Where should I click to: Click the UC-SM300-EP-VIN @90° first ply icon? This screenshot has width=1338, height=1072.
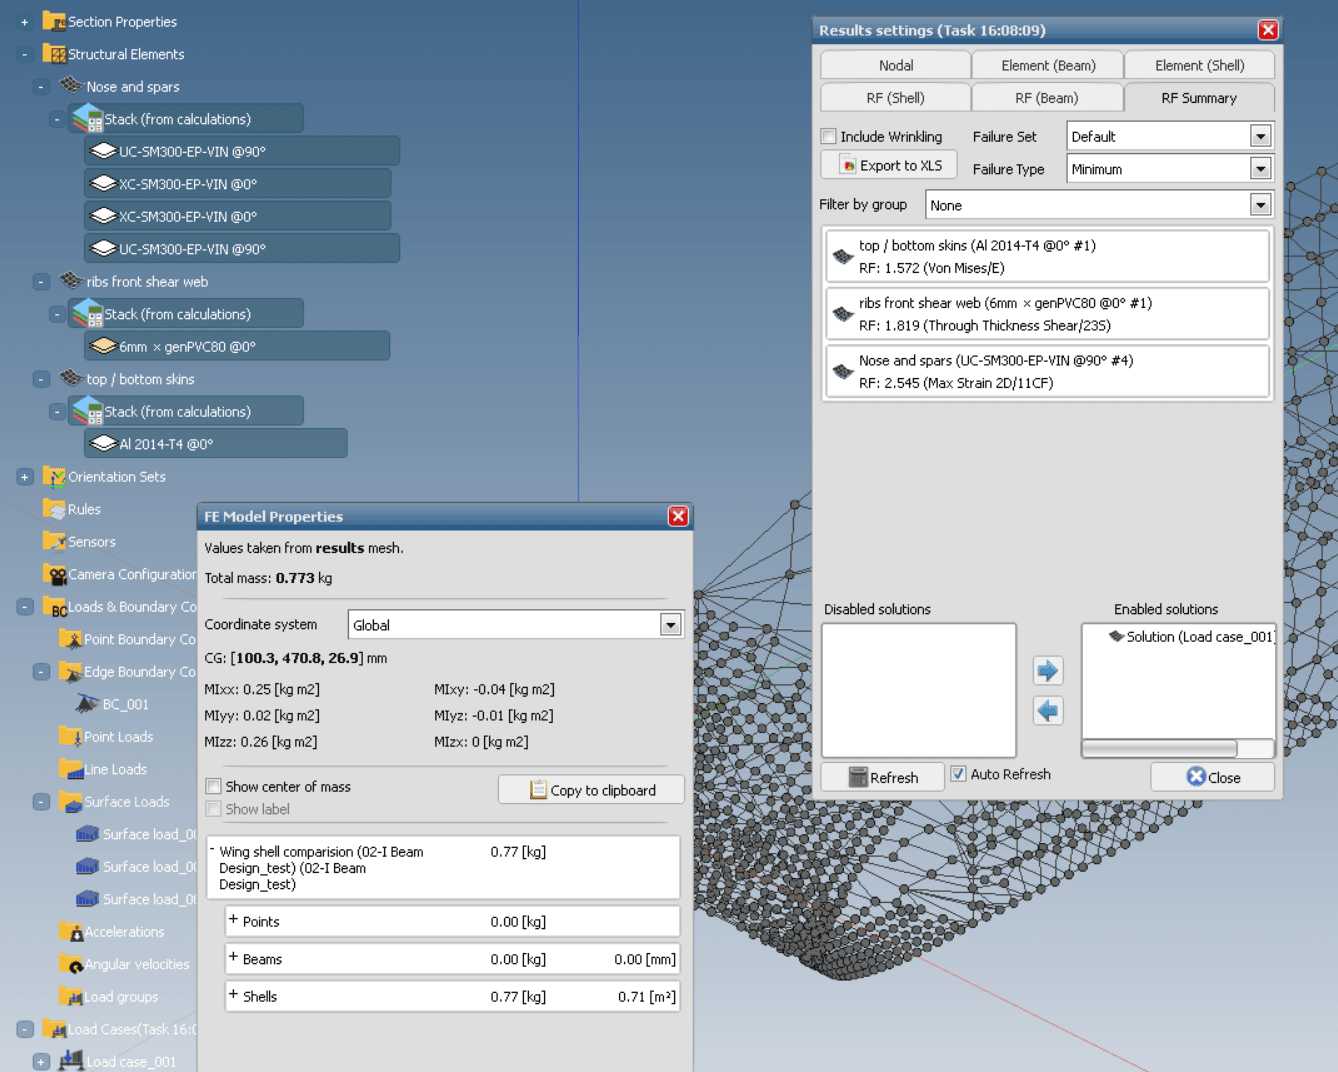pyautogui.click(x=103, y=151)
